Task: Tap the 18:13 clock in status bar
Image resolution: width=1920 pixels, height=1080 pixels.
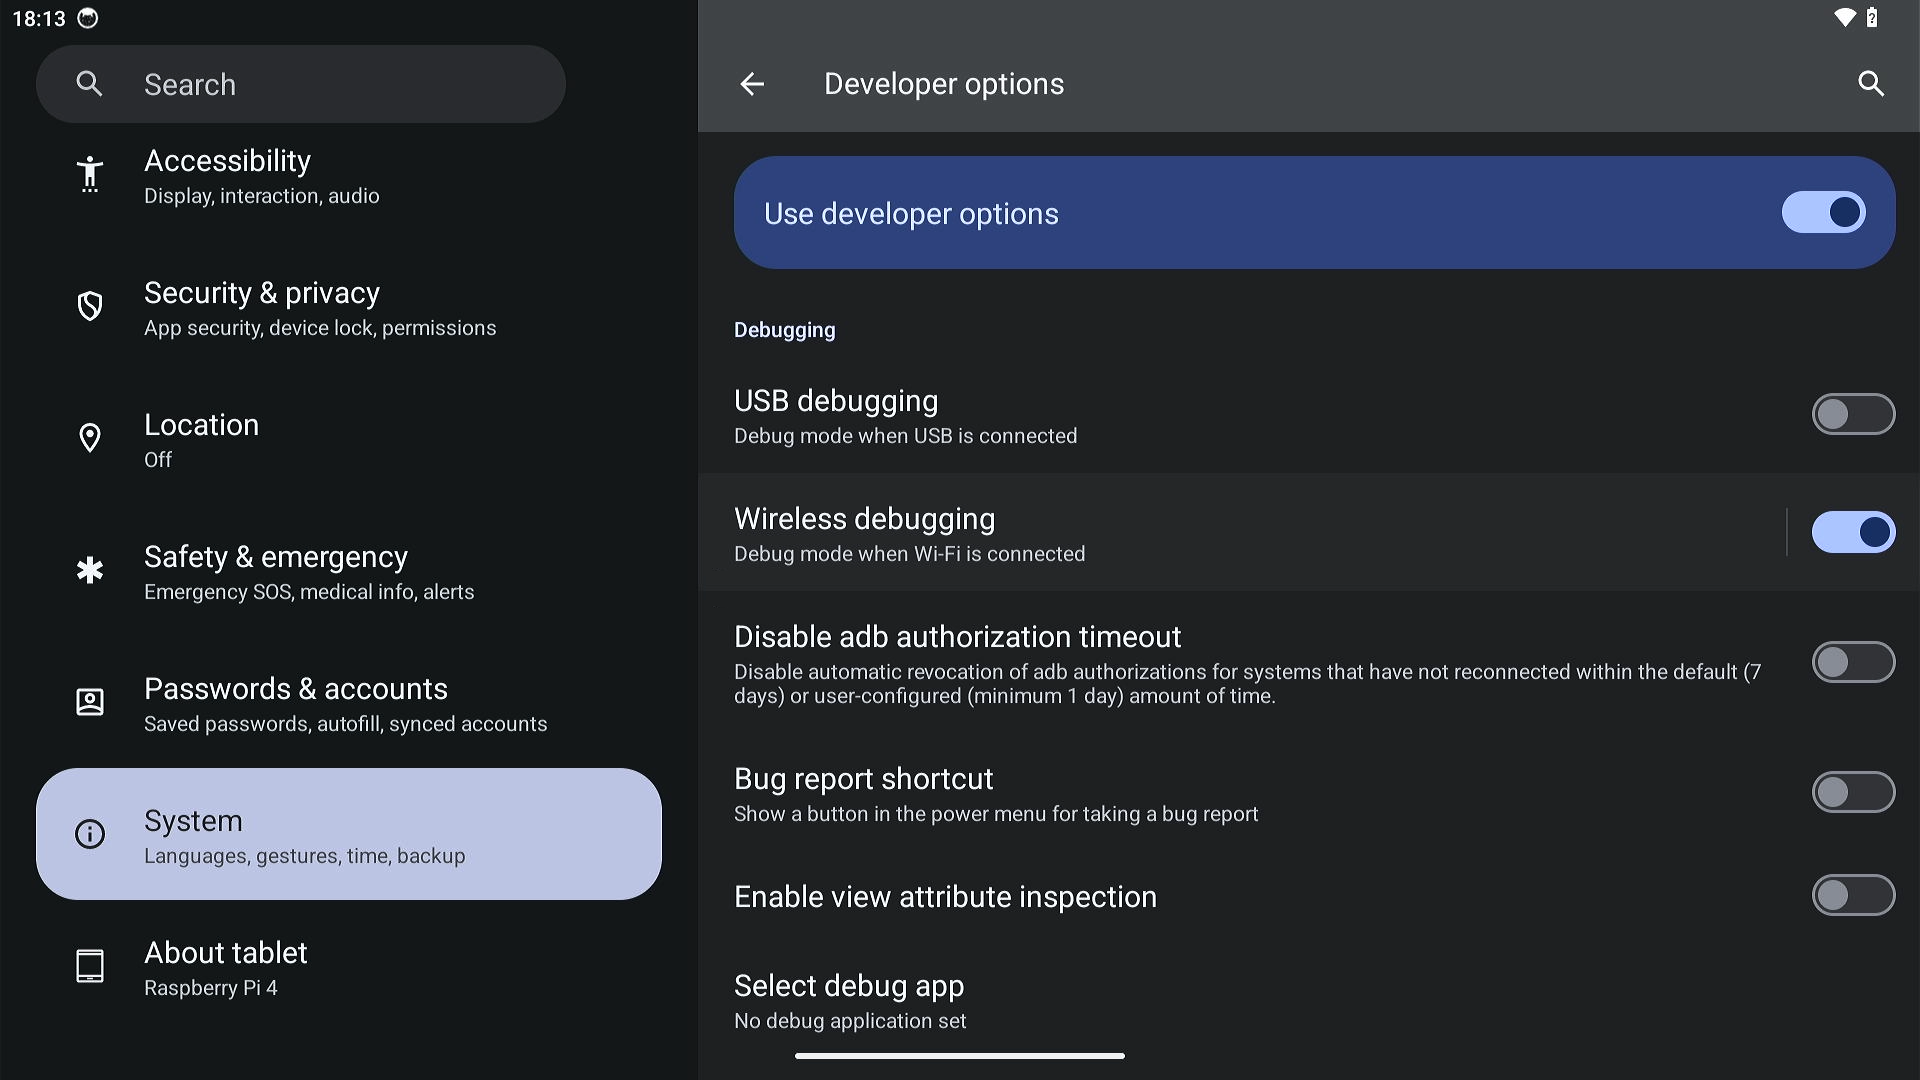Action: point(39,18)
